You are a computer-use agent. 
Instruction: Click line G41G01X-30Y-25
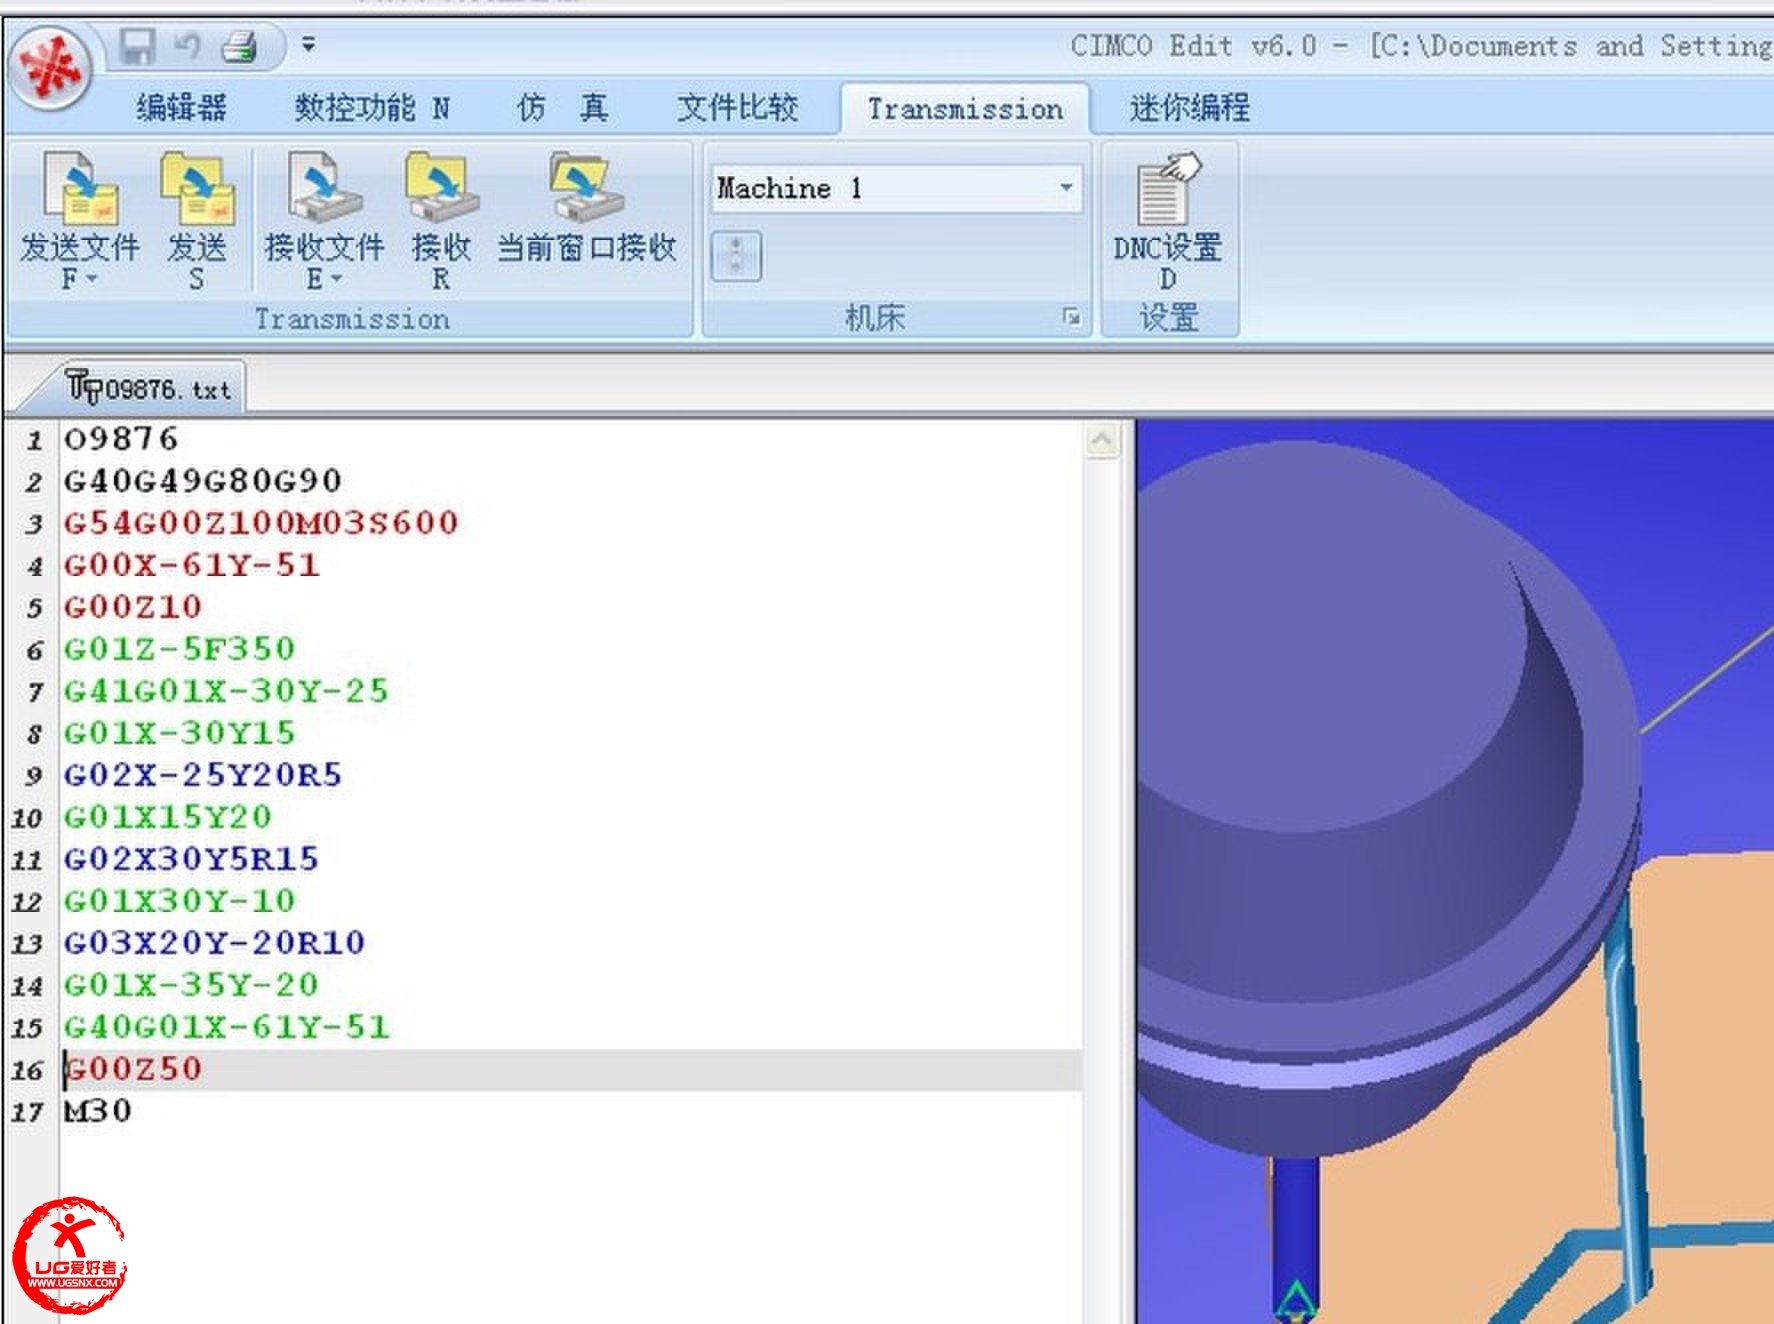pyautogui.click(x=226, y=691)
